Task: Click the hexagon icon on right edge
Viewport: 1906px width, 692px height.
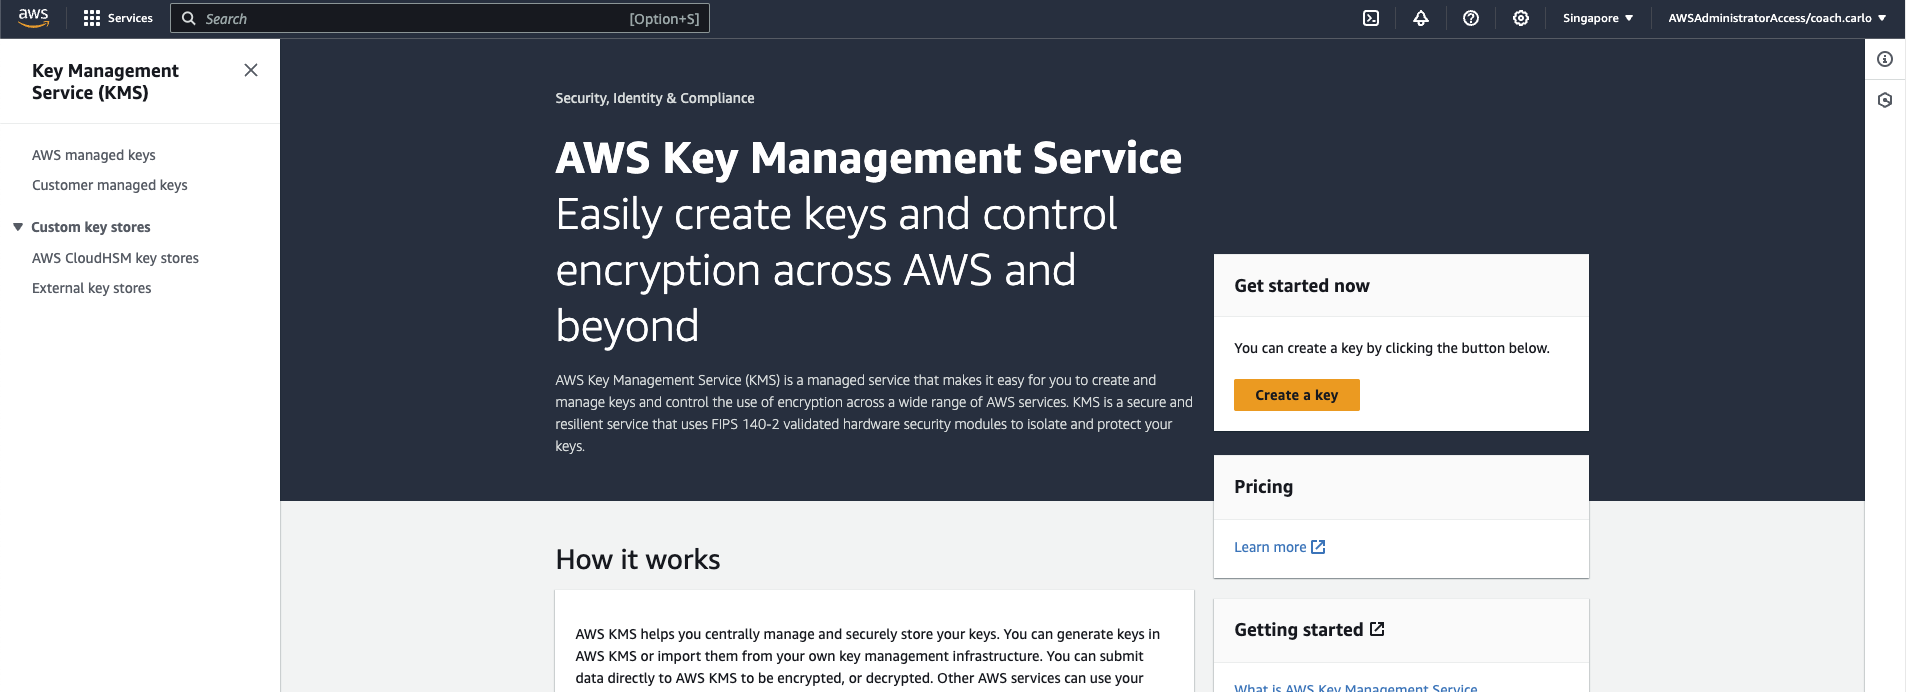Action: click(x=1885, y=100)
